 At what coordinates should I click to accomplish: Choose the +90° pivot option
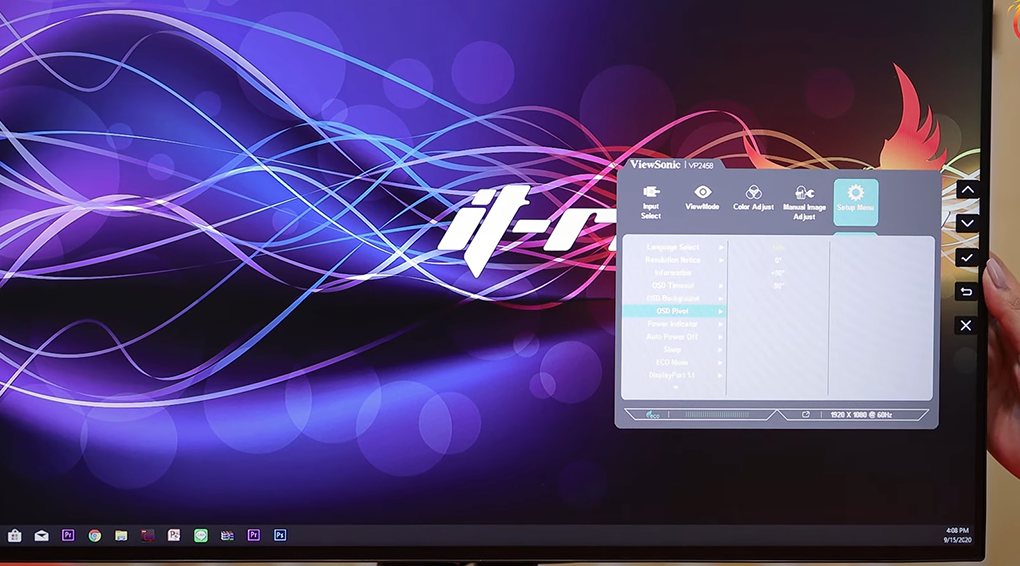[x=778, y=273]
